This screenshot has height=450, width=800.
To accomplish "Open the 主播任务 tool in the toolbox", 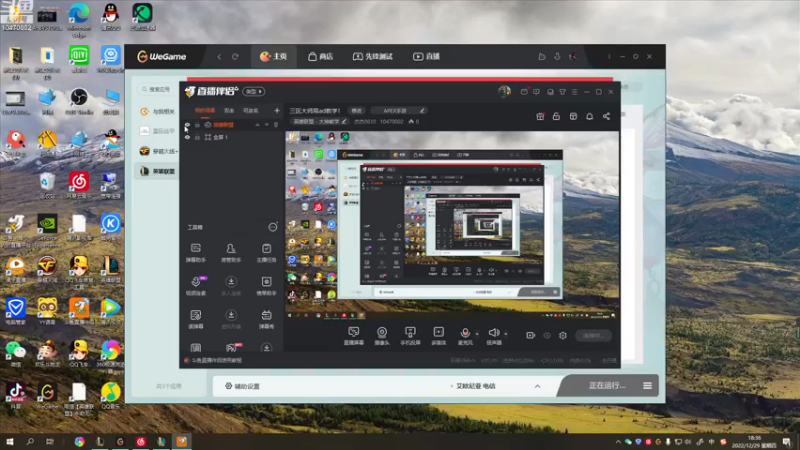I will pos(266,253).
